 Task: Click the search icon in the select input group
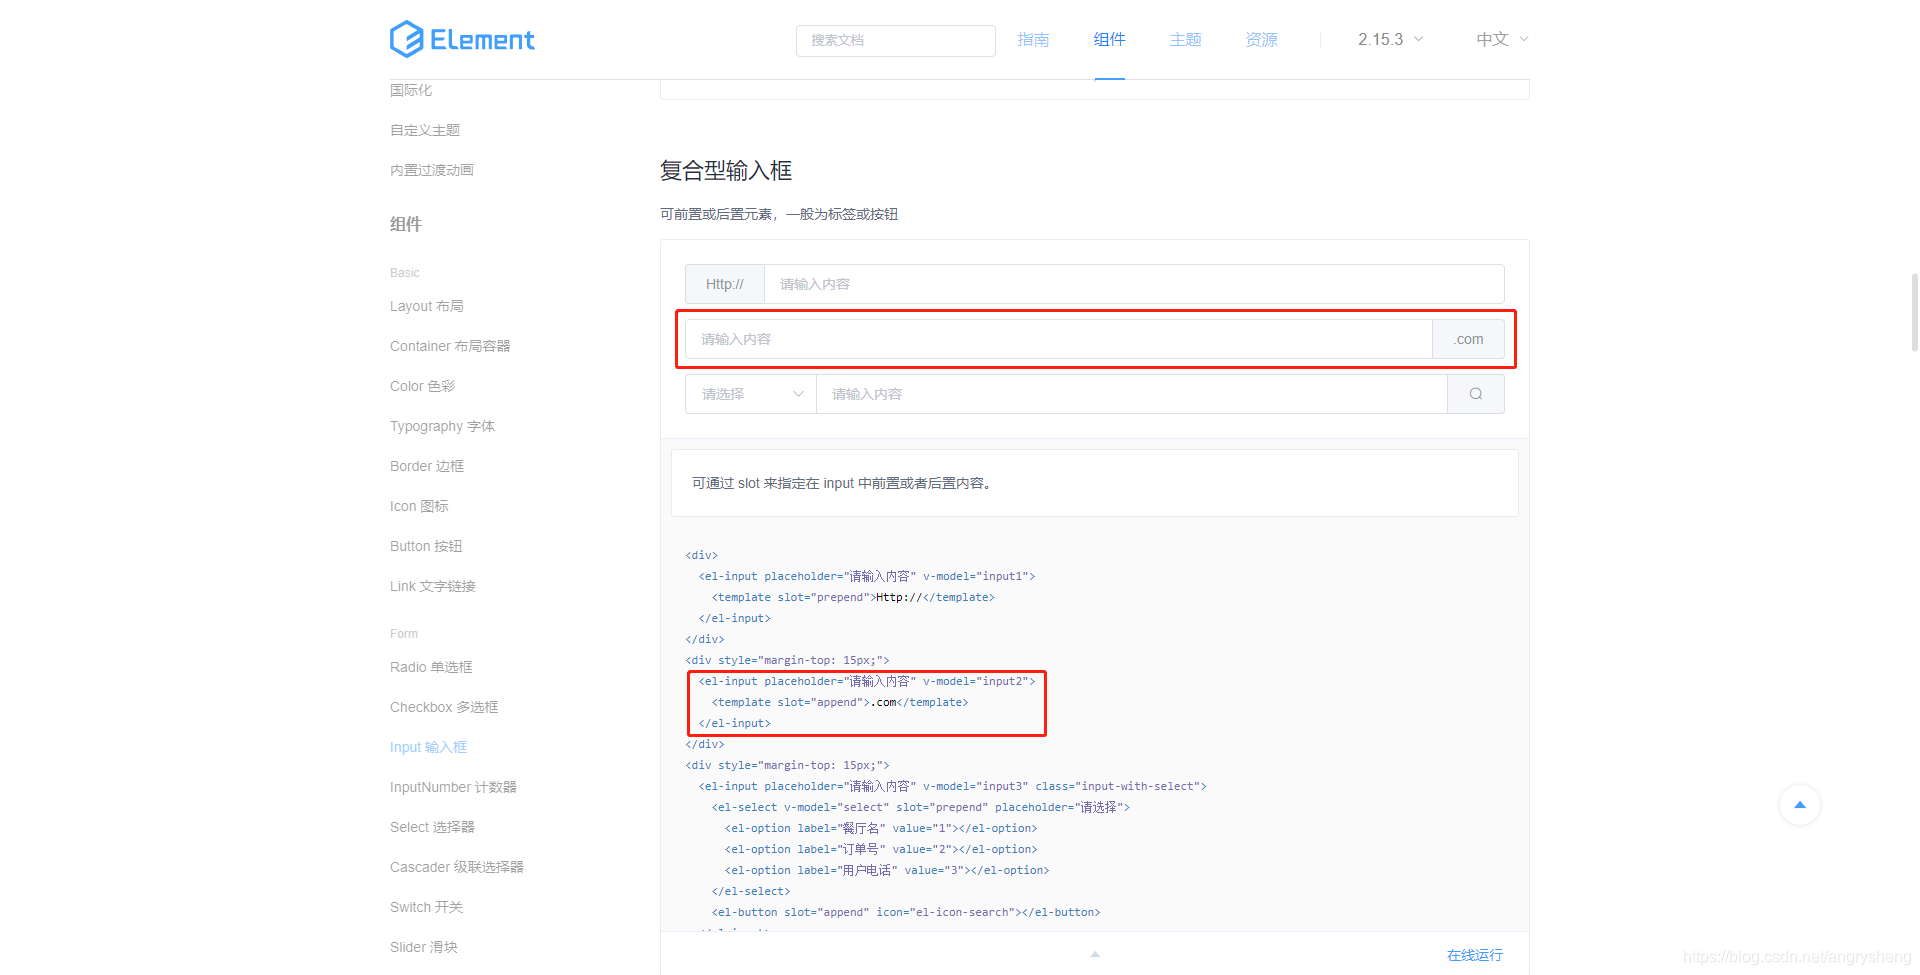tap(1475, 393)
